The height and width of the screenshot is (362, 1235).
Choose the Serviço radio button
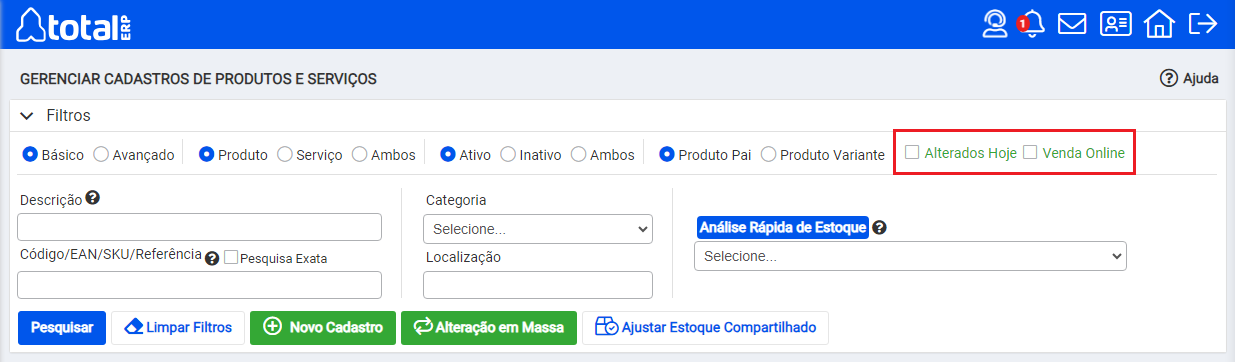pos(284,155)
